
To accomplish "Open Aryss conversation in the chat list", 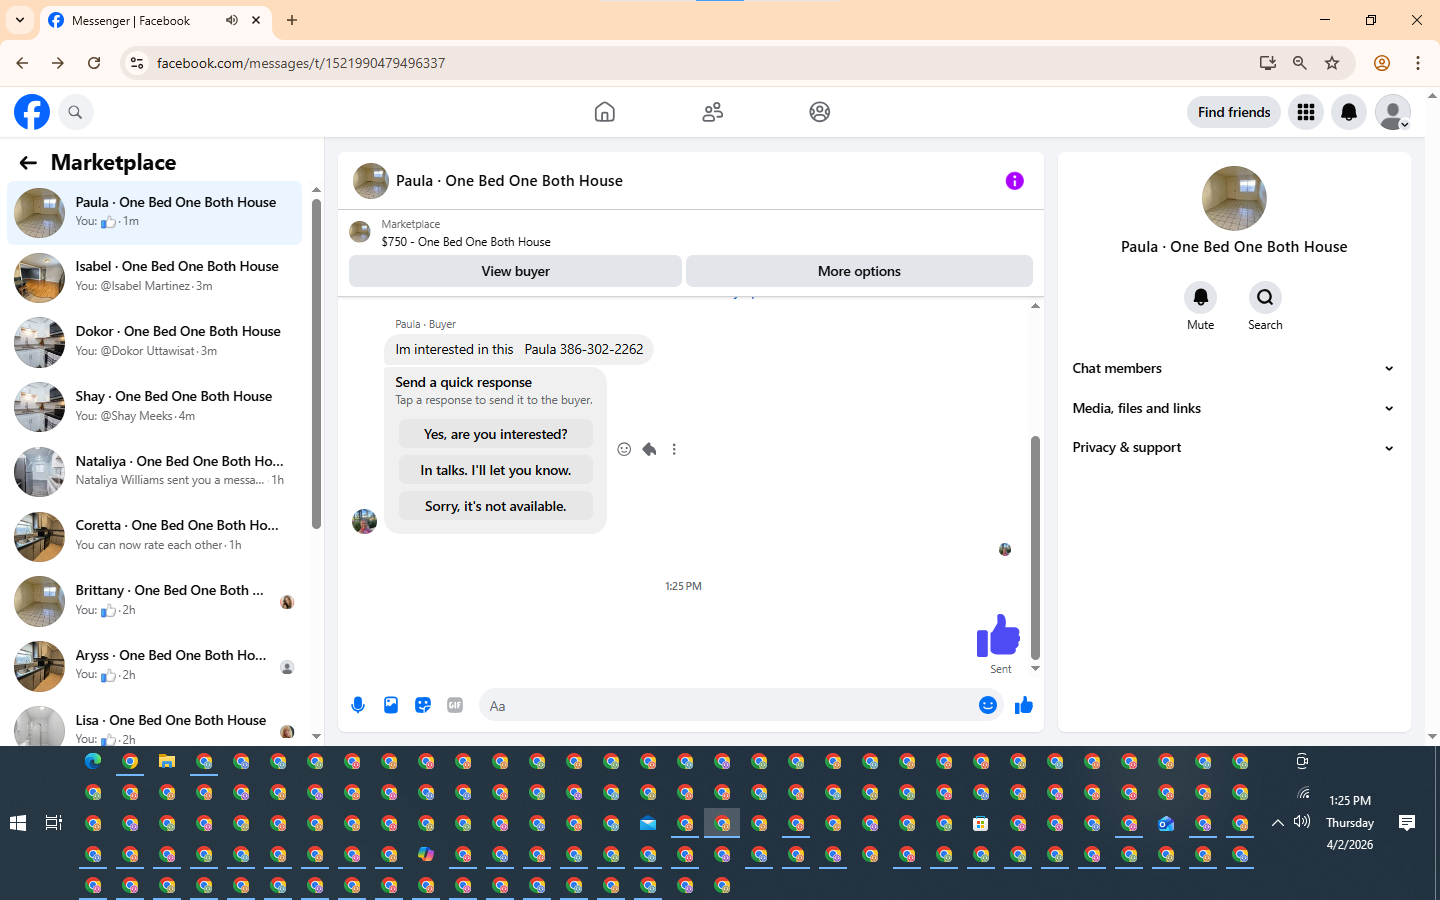I will (x=155, y=666).
